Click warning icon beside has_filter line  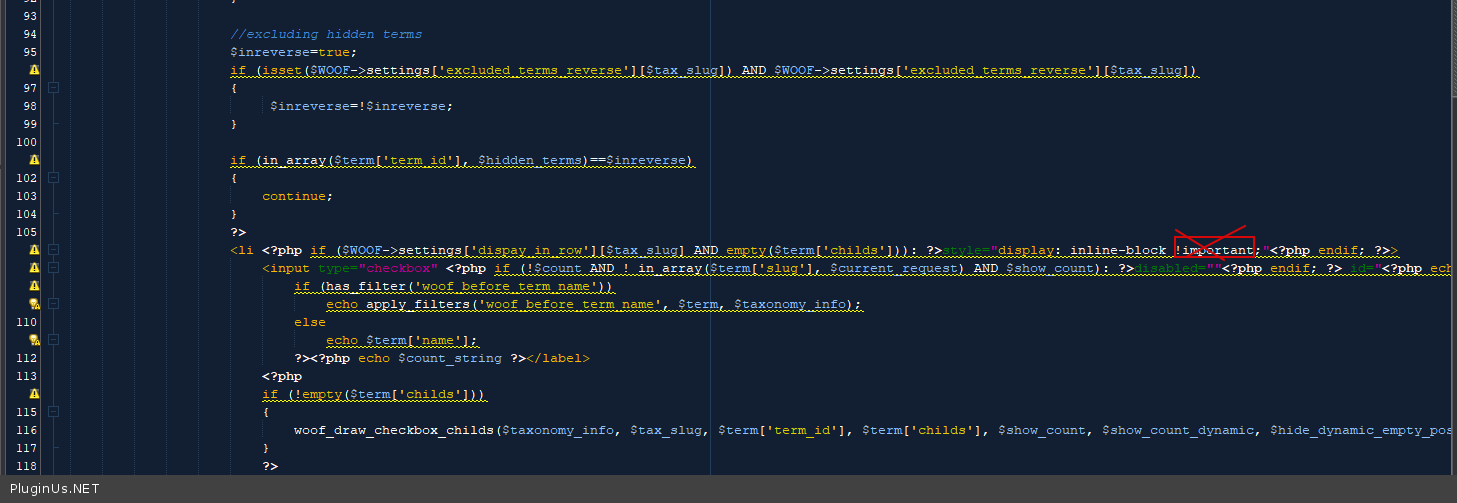click(x=34, y=286)
